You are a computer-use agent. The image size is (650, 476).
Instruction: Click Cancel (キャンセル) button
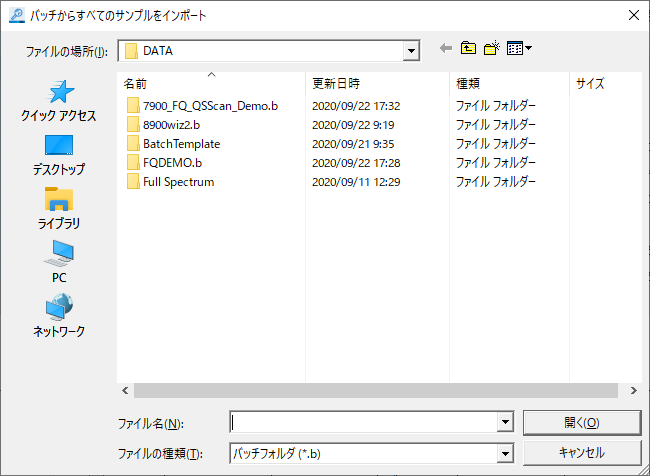tap(582, 453)
